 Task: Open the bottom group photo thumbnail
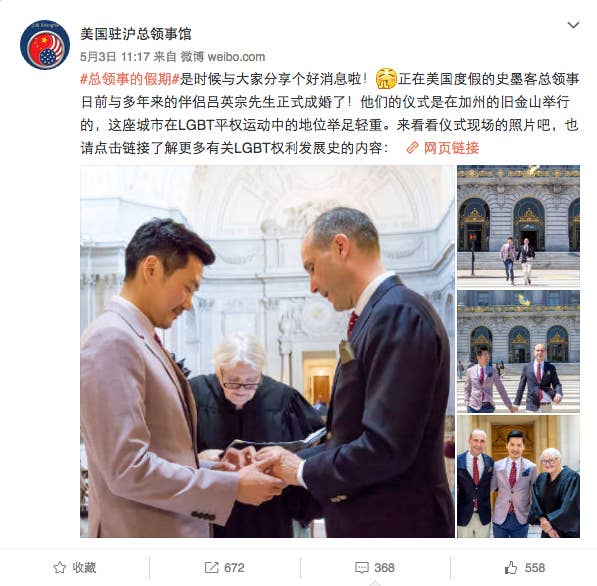[x=518, y=476]
